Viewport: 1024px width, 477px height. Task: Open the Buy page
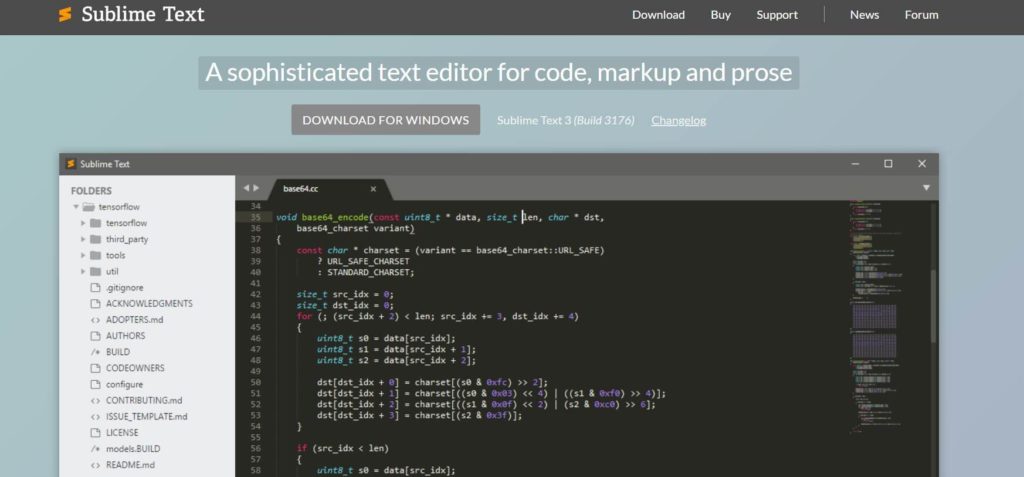tap(720, 15)
